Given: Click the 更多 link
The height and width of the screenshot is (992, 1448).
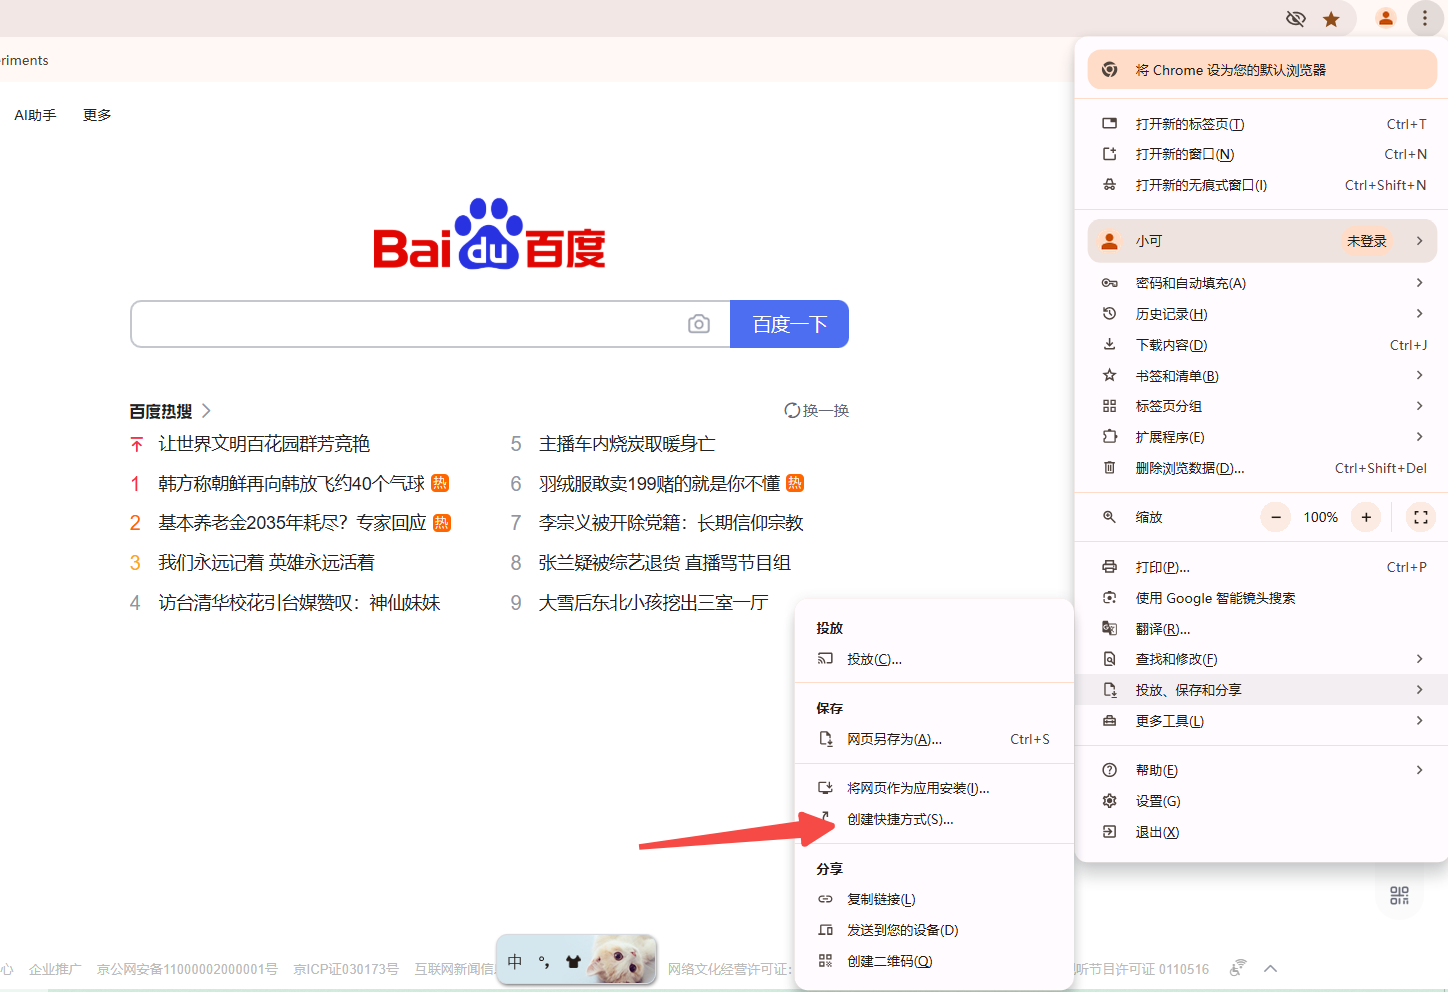Looking at the screenshot, I should pyautogui.click(x=97, y=115).
